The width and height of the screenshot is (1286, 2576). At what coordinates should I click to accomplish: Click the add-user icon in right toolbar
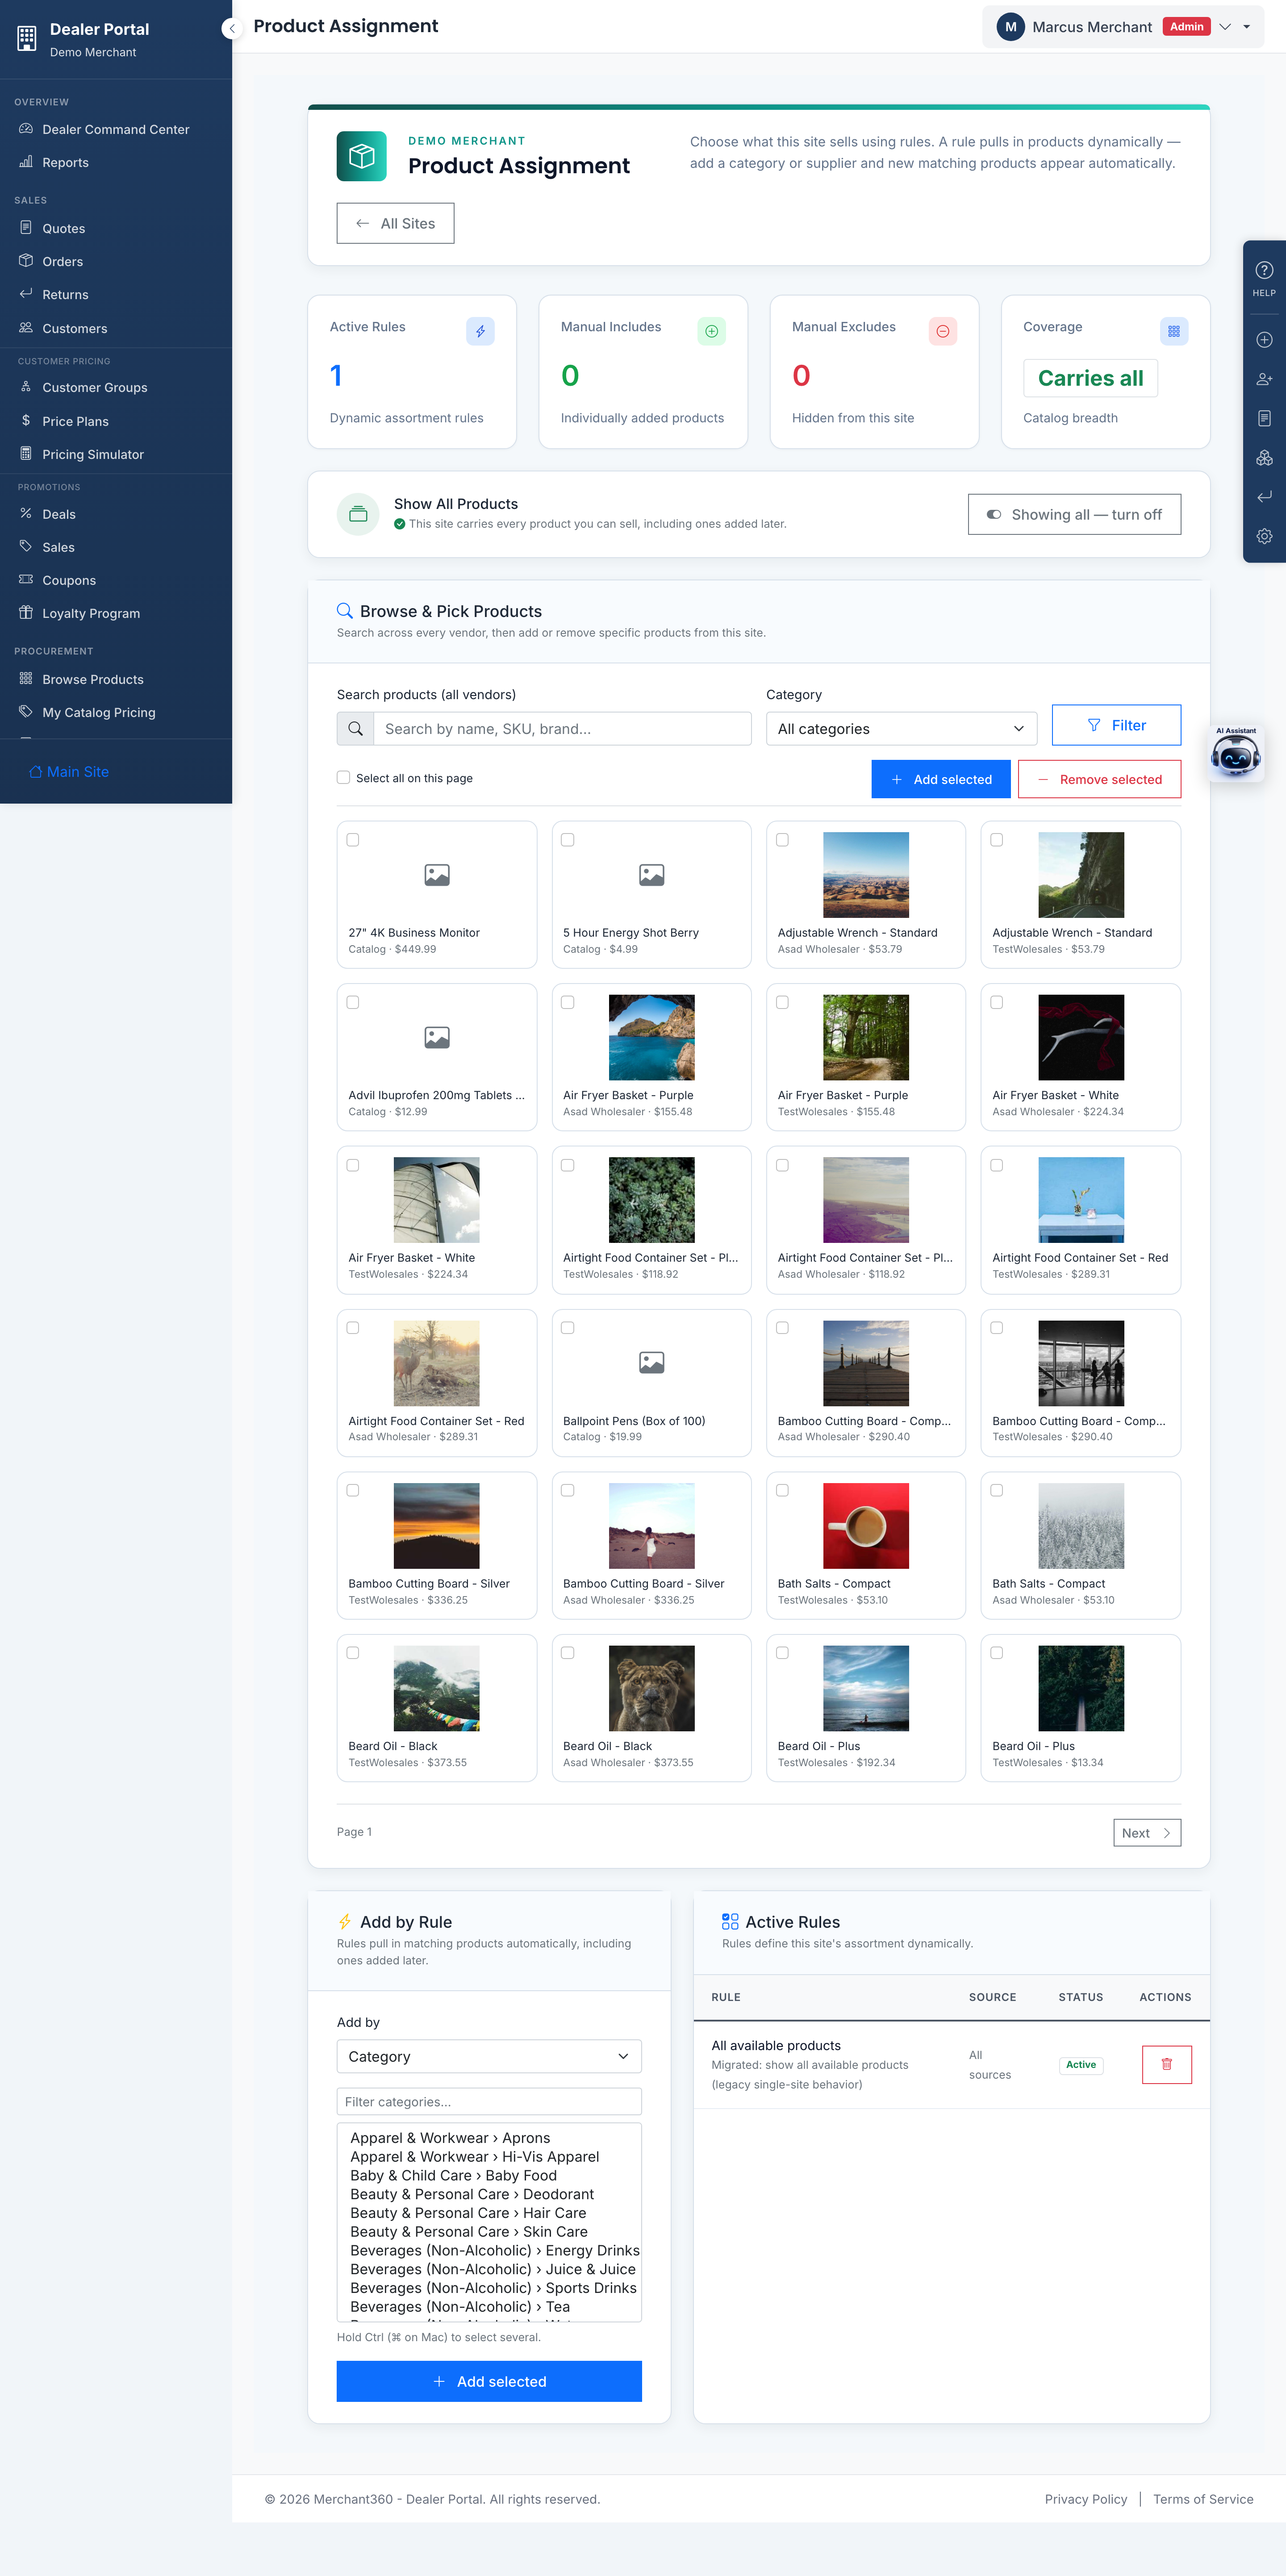(1264, 379)
